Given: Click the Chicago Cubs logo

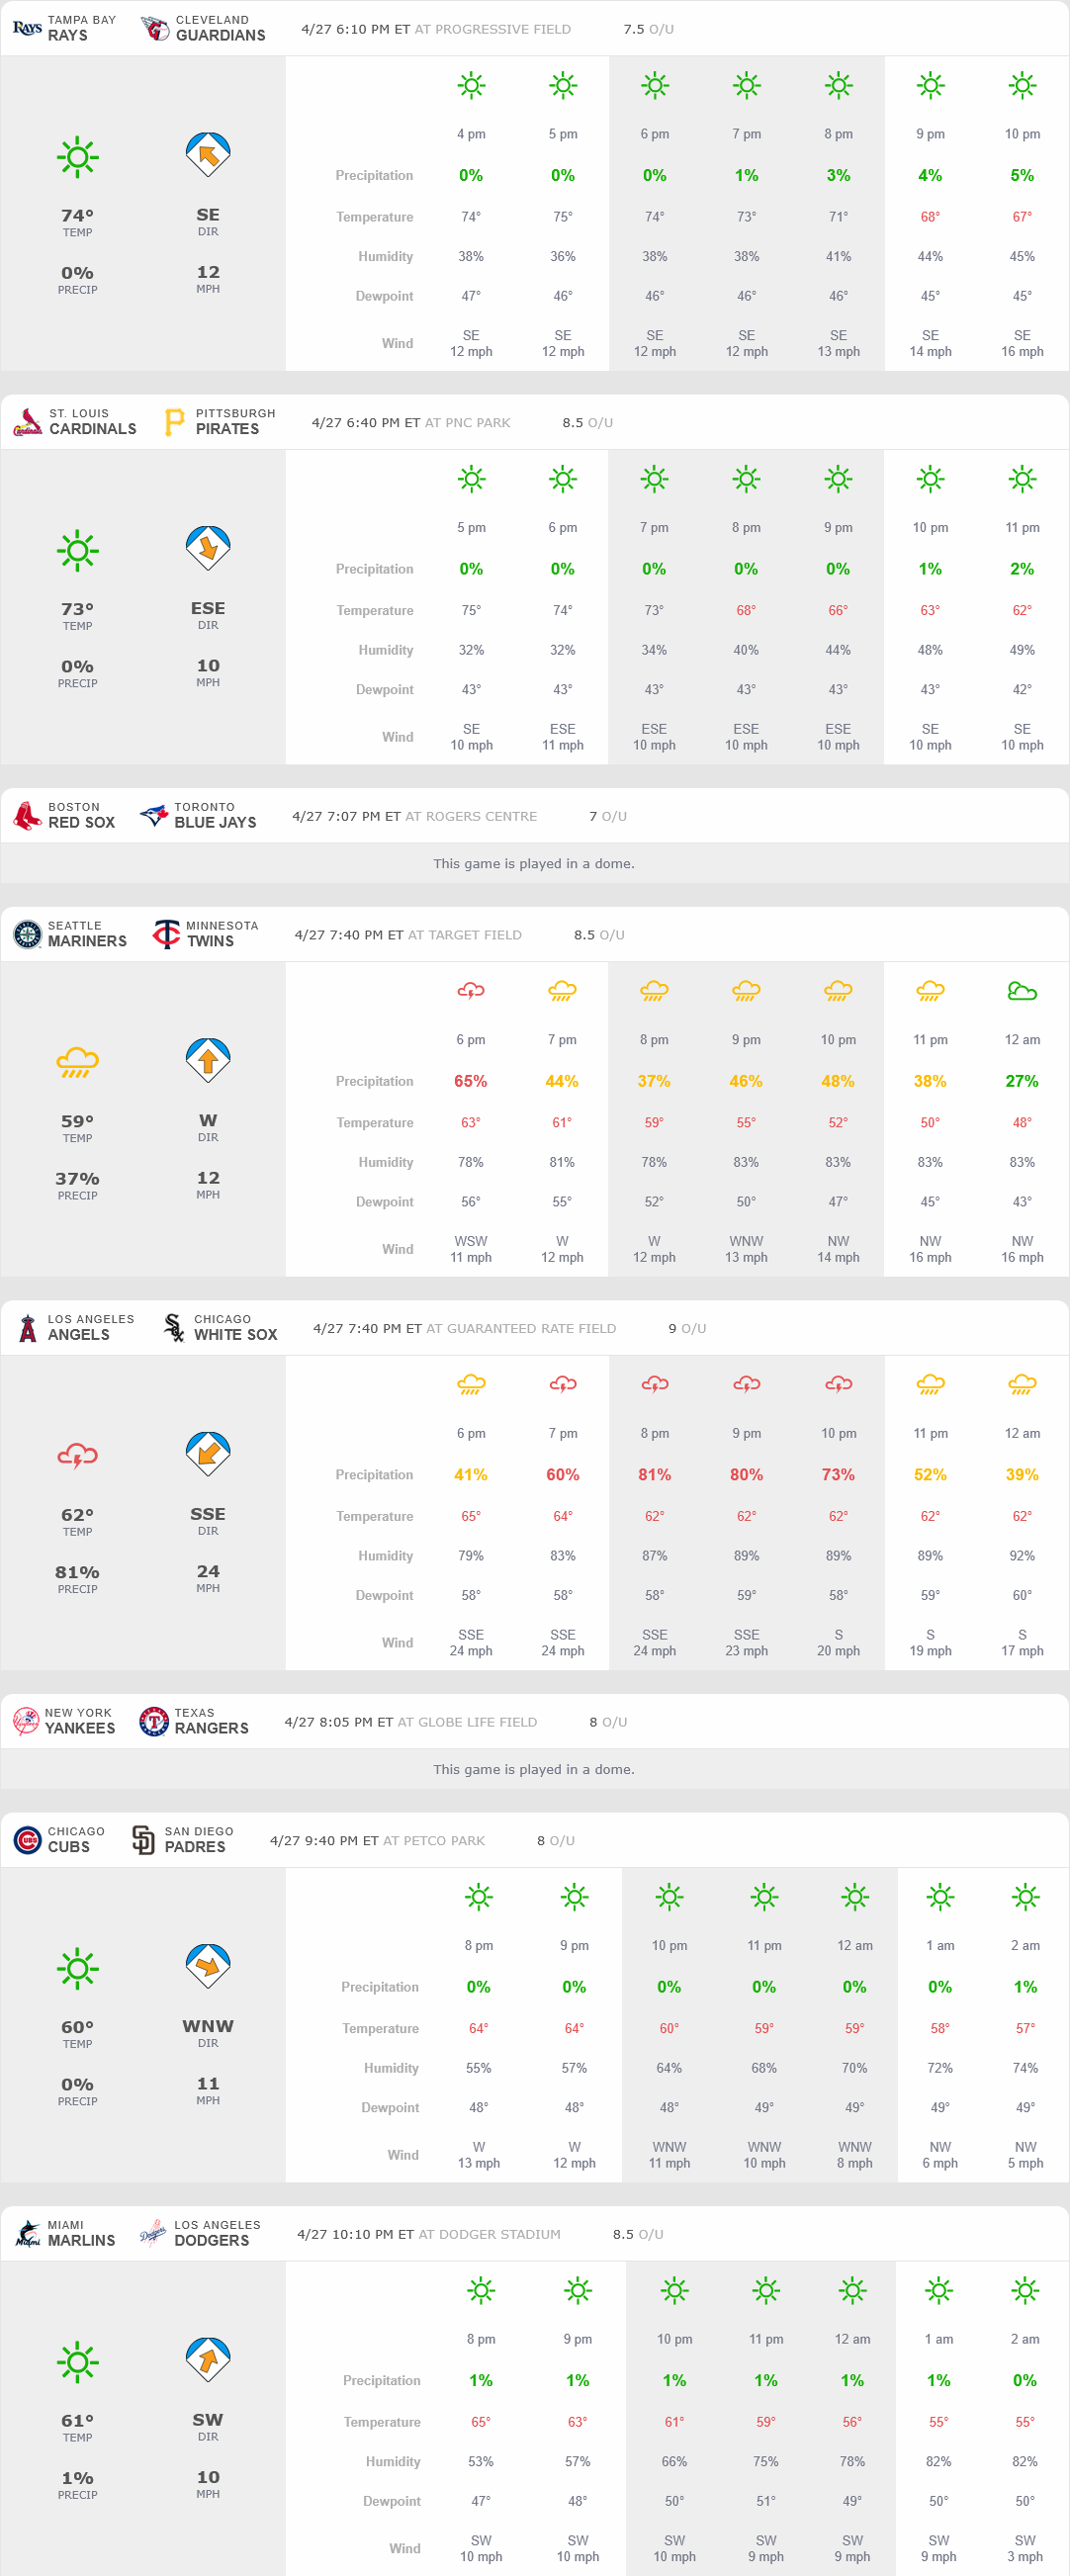Looking at the screenshot, I should click(27, 1839).
